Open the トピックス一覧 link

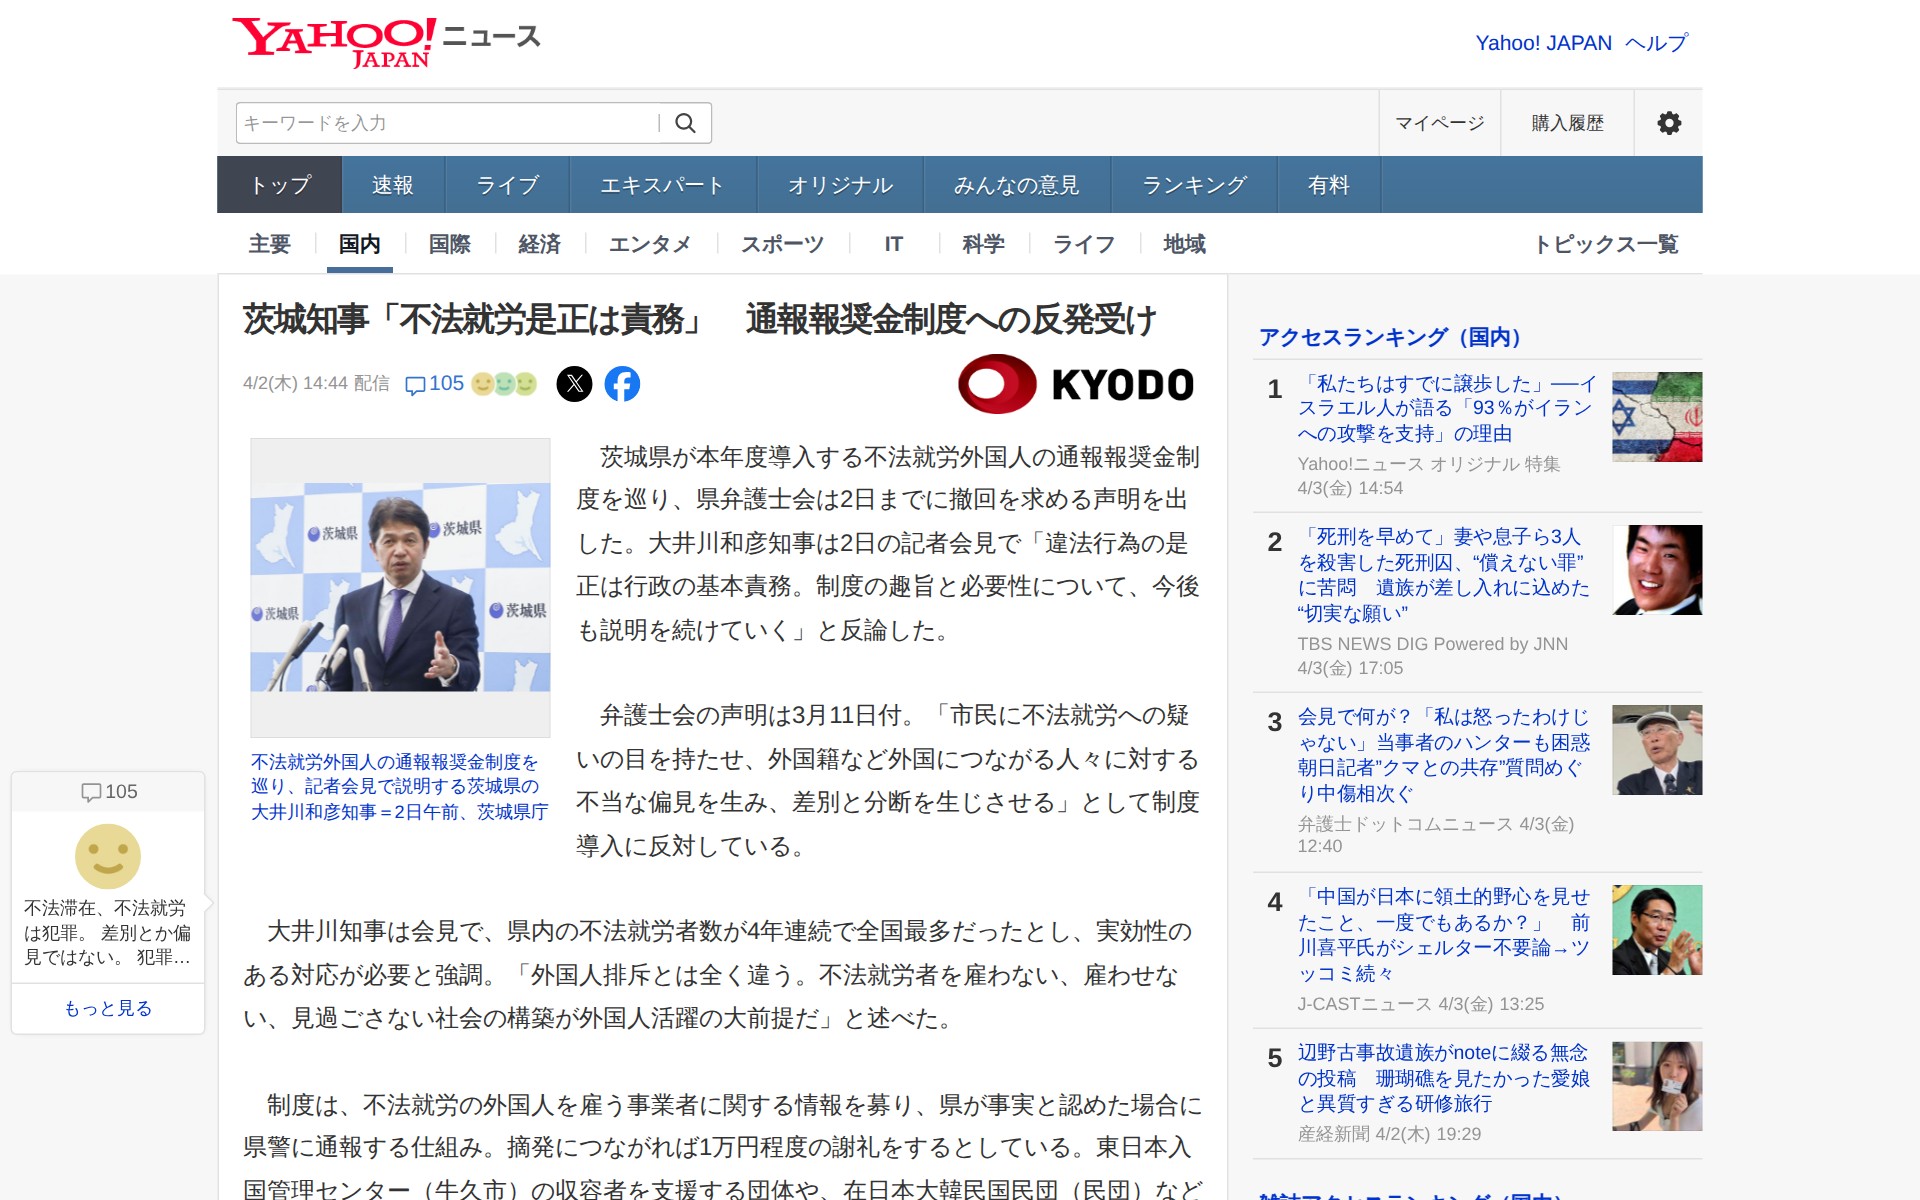click(1610, 243)
